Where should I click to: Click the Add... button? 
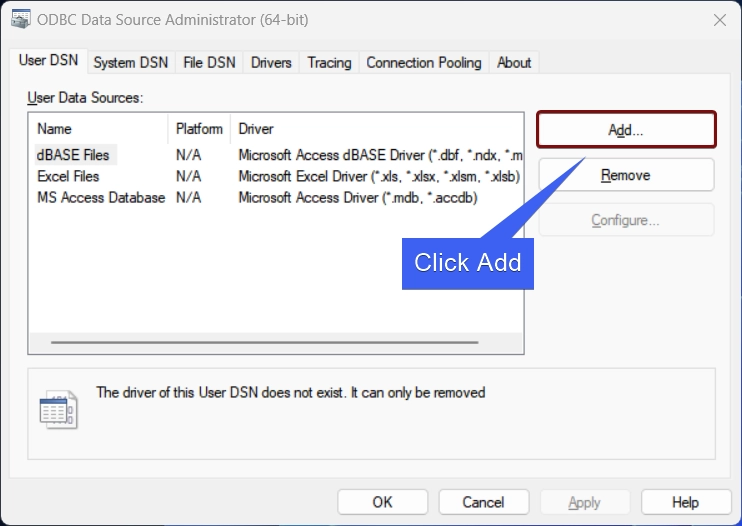tap(626, 130)
